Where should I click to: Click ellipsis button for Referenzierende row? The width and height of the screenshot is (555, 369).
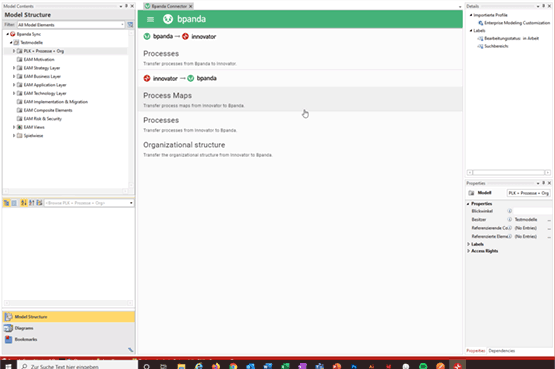click(x=549, y=228)
